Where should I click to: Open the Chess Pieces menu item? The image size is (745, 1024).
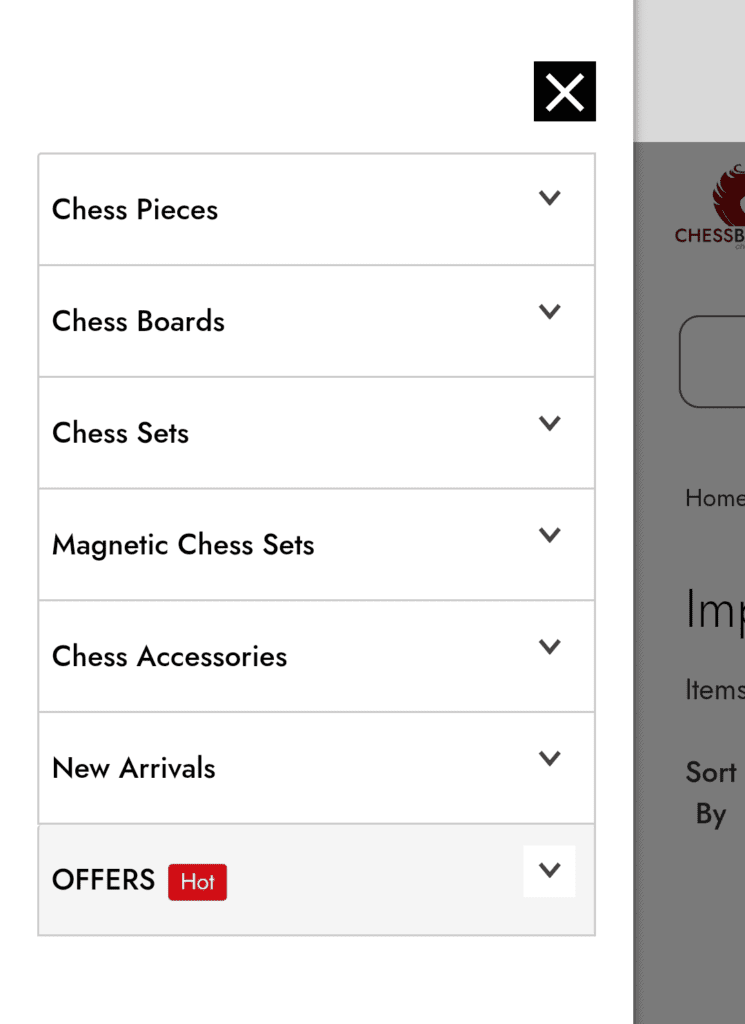135,210
